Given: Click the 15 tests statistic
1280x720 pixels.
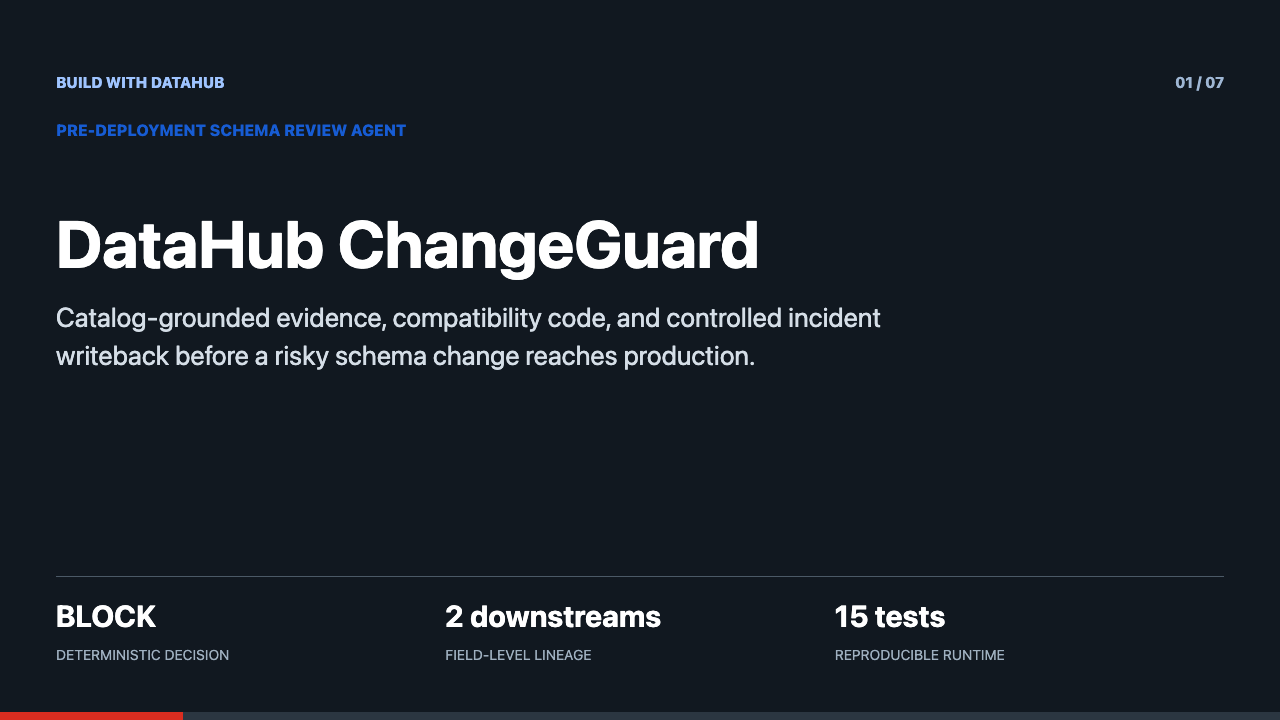Looking at the screenshot, I should (x=890, y=617).
